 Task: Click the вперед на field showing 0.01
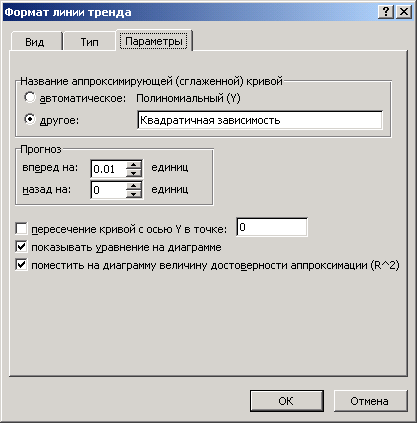click(109, 169)
